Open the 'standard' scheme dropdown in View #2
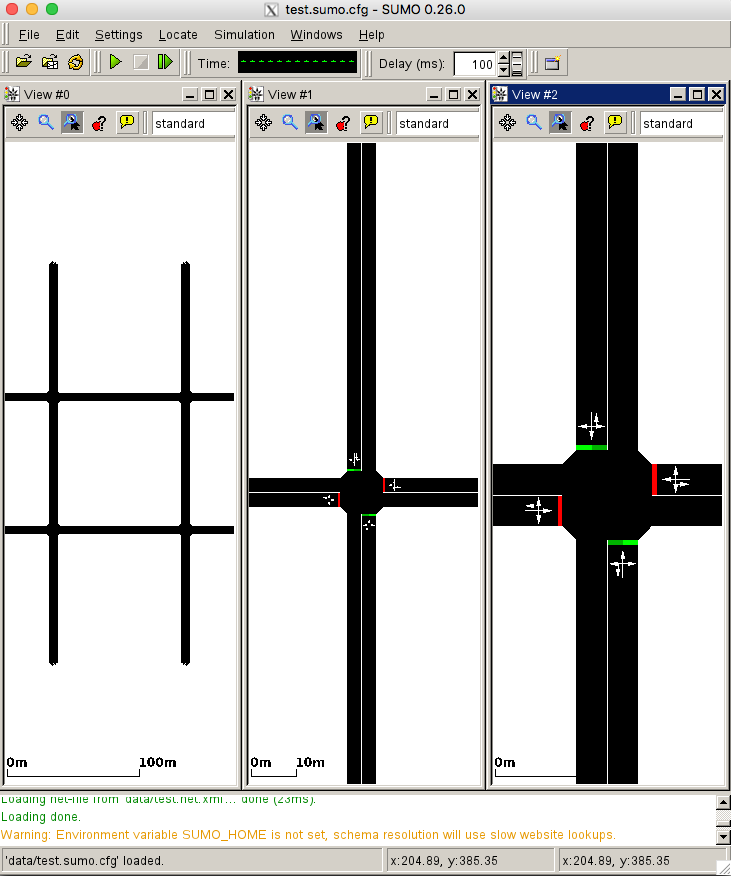The height and width of the screenshot is (876, 731). point(681,124)
